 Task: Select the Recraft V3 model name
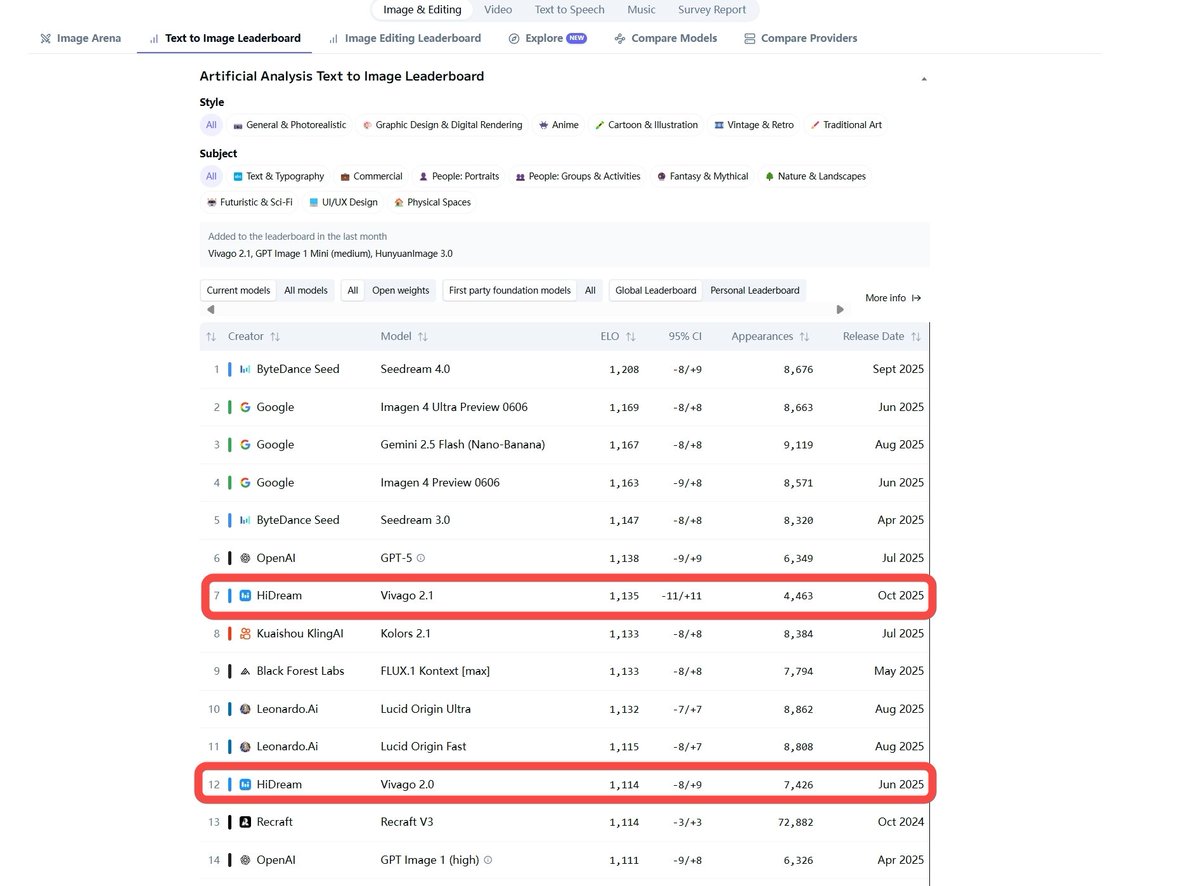pyautogui.click(x=407, y=822)
